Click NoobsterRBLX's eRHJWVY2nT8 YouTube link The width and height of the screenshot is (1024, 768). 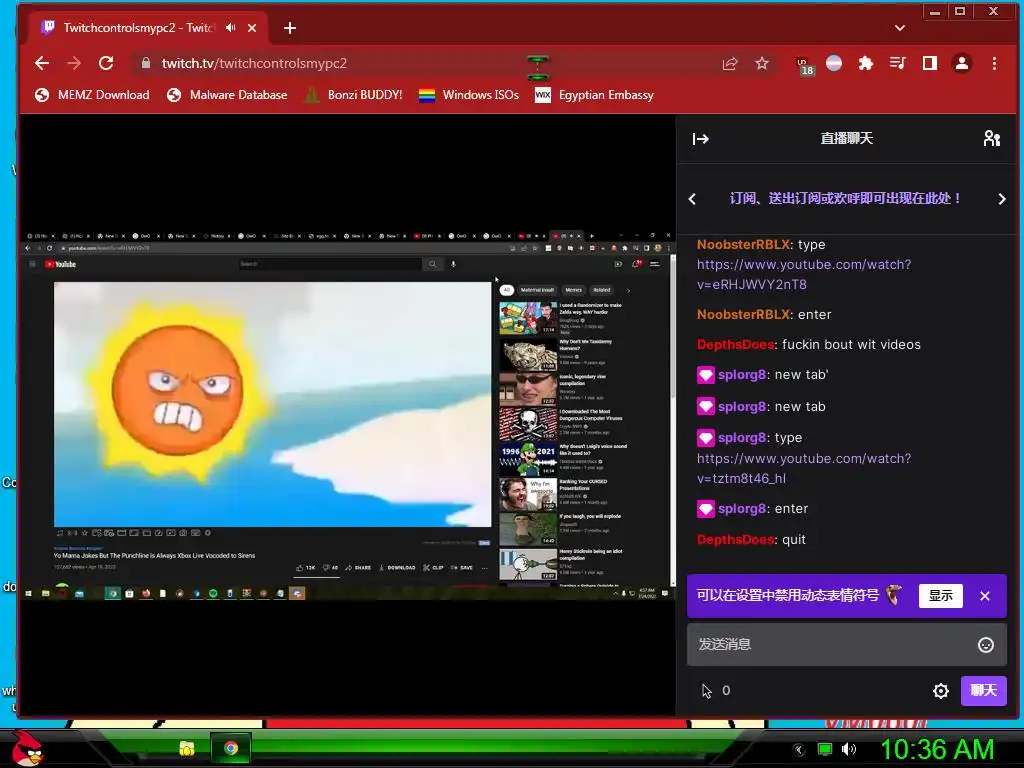804,274
